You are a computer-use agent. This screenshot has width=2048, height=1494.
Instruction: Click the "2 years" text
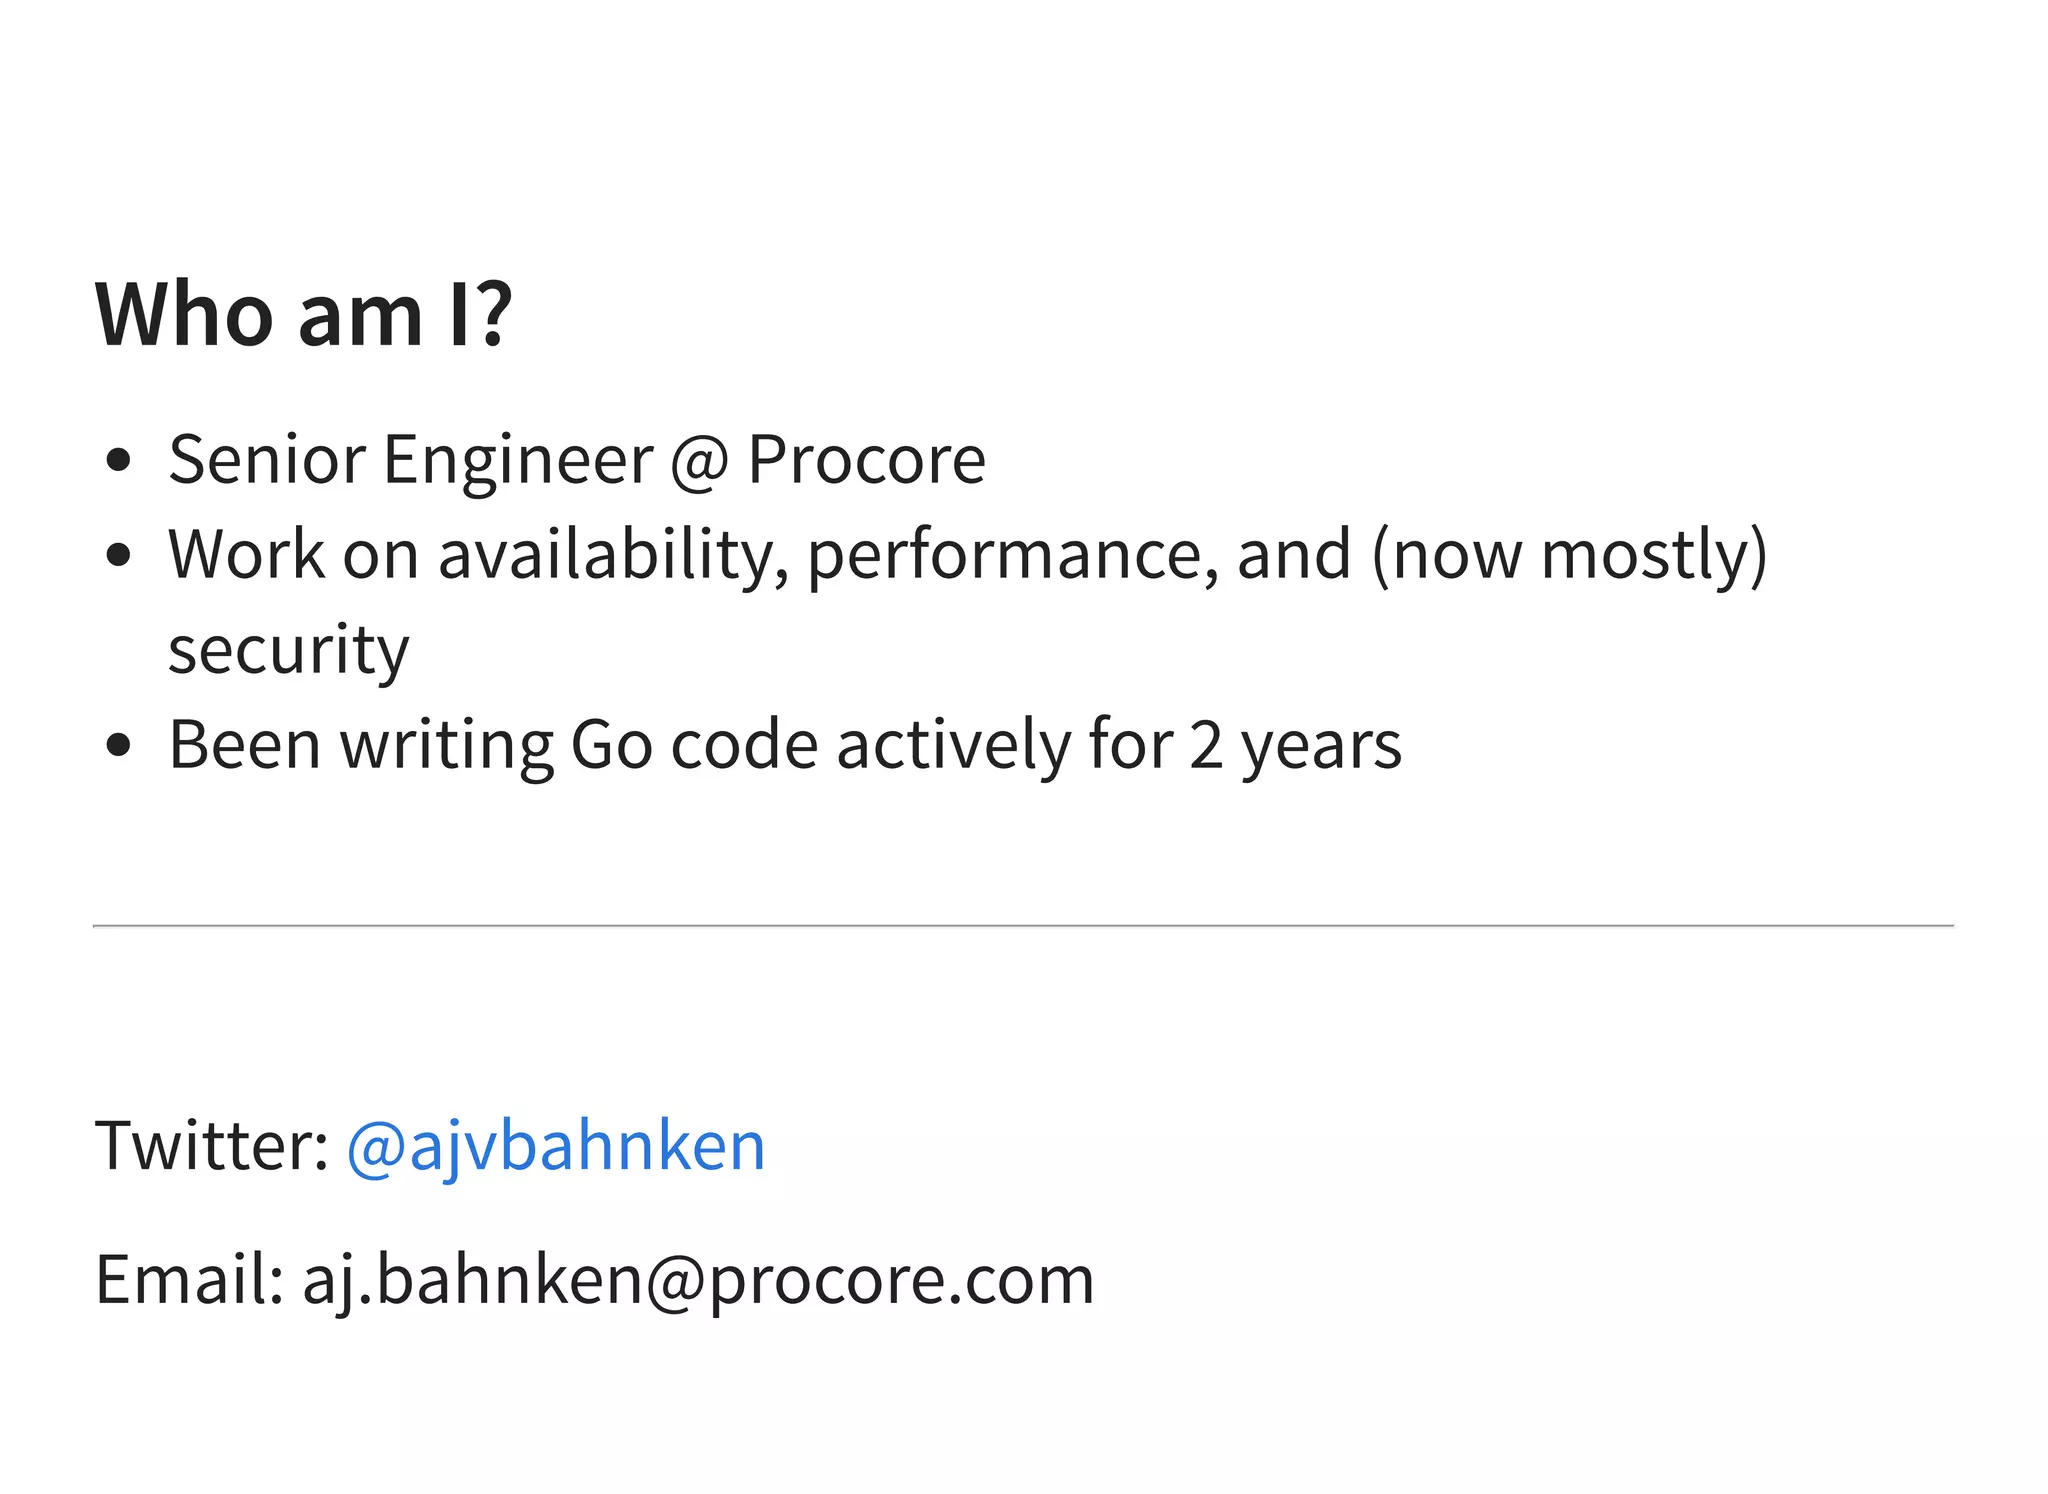(x=1295, y=745)
